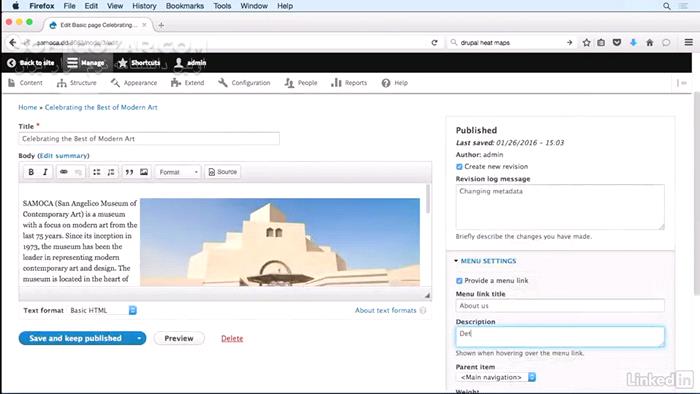
Task: Click the body editor vertical scrollbar
Action: point(428,199)
